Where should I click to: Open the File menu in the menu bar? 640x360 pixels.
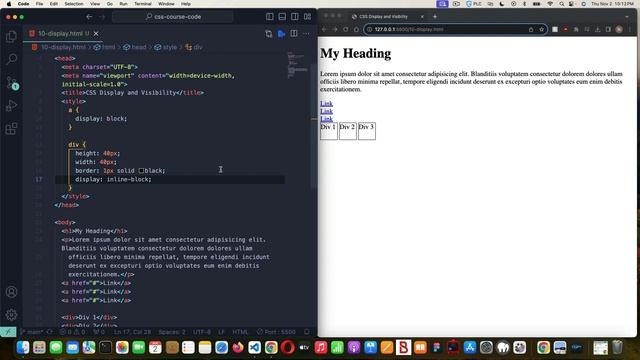pyautogui.click(x=39, y=4)
